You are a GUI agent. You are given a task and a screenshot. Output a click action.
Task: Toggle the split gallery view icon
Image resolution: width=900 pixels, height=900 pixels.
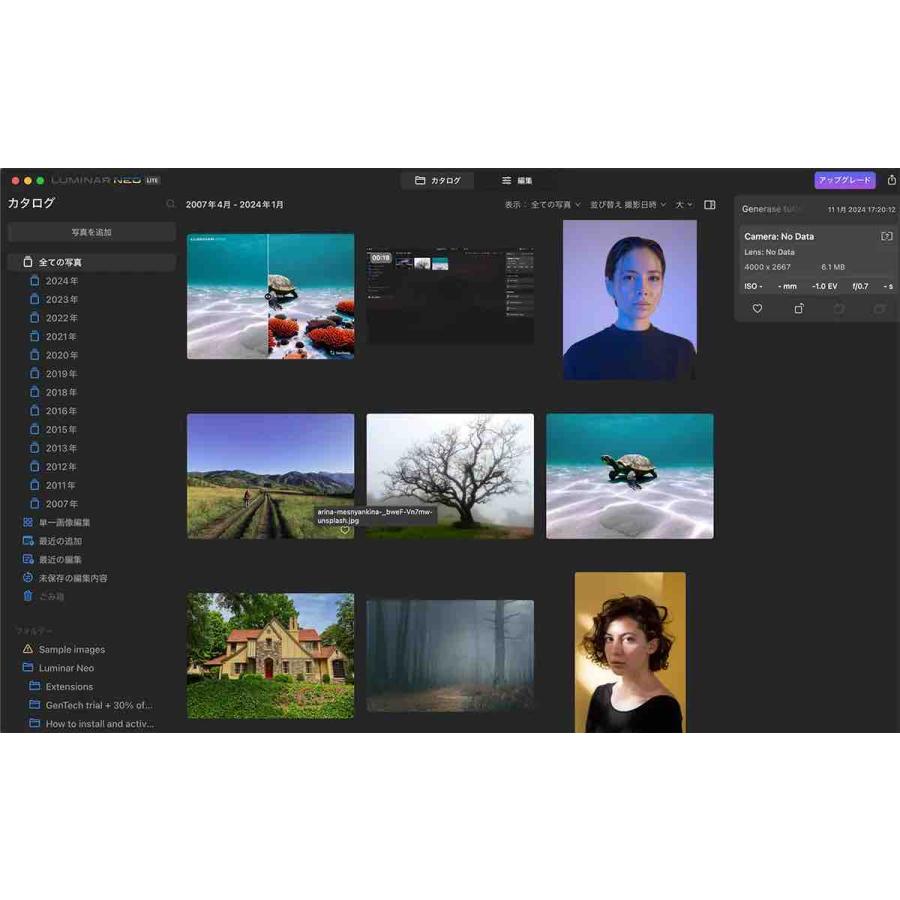point(709,204)
